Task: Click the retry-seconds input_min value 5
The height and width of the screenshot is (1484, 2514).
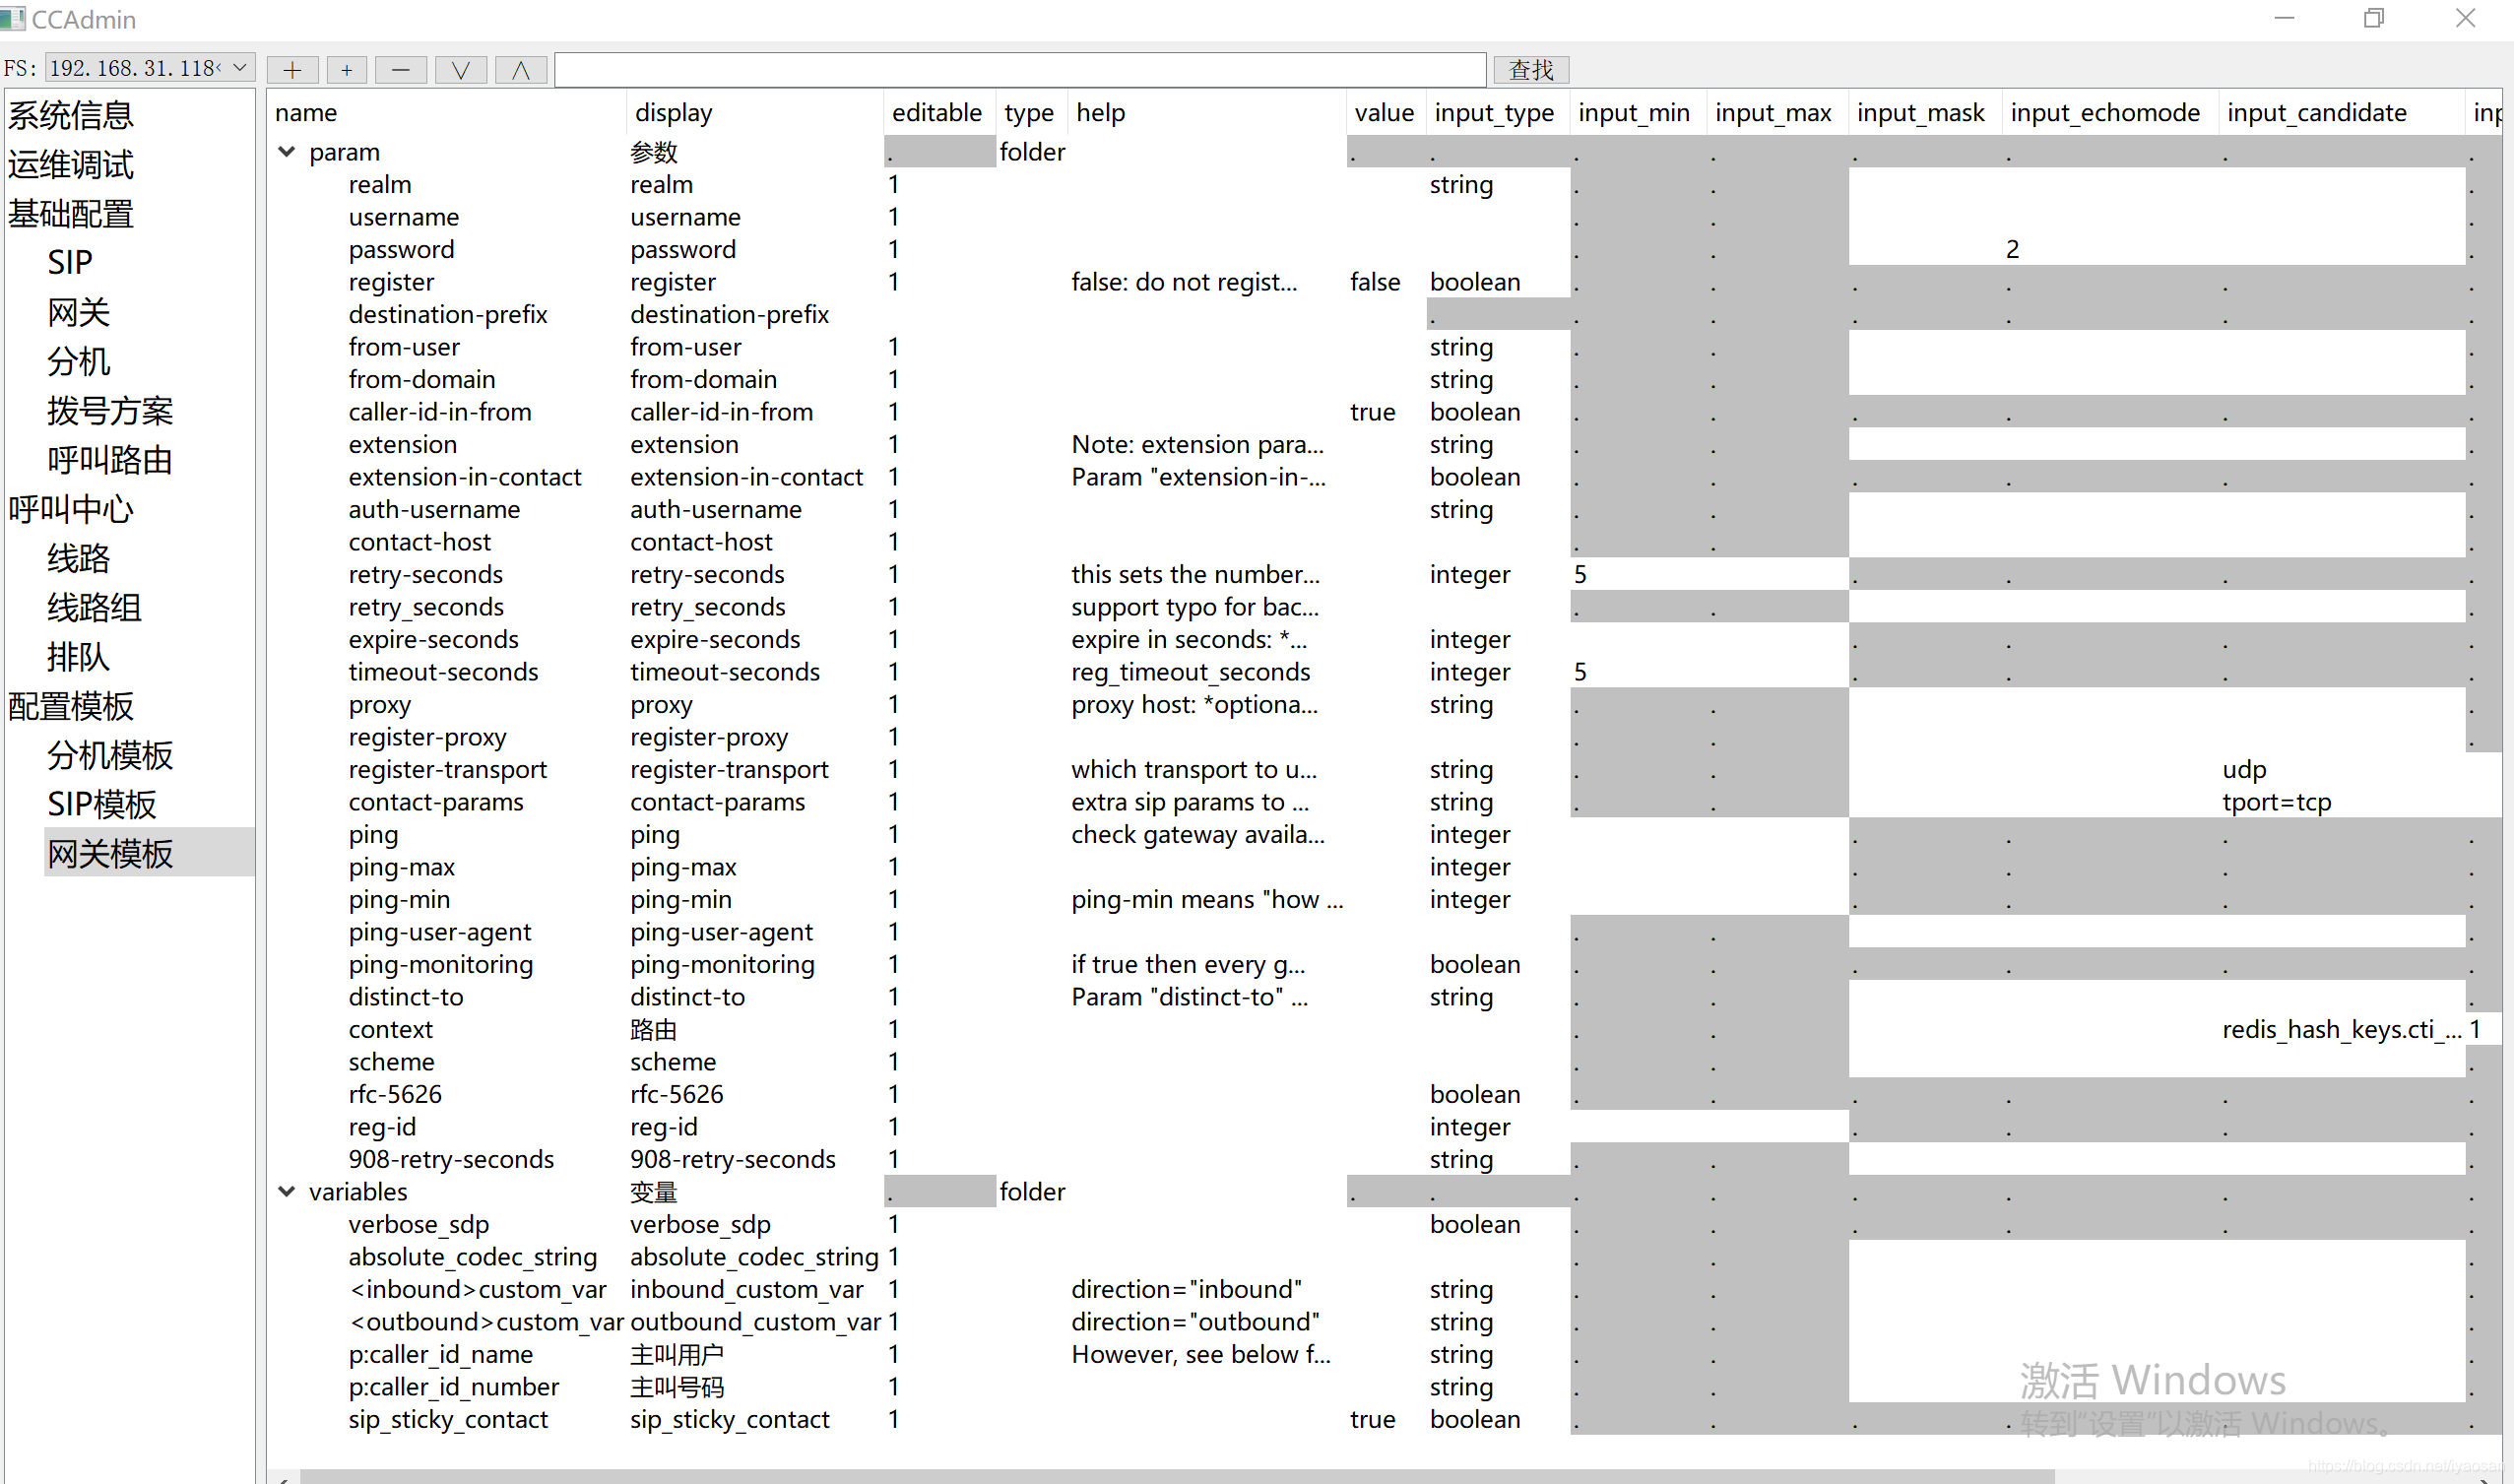Action: click(1580, 575)
